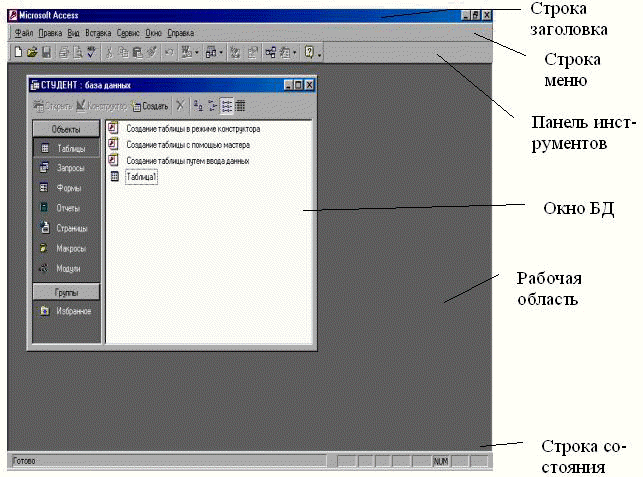Switch to List view
Viewport: 643px width, 477px height.
click(226, 106)
